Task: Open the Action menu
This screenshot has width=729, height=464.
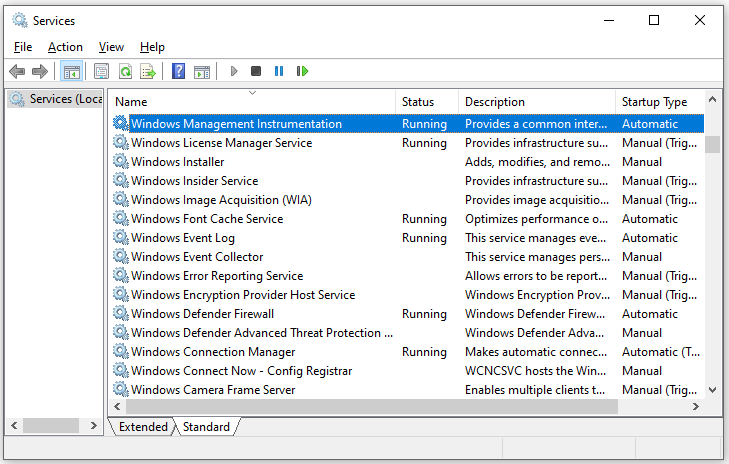Action: [x=65, y=47]
